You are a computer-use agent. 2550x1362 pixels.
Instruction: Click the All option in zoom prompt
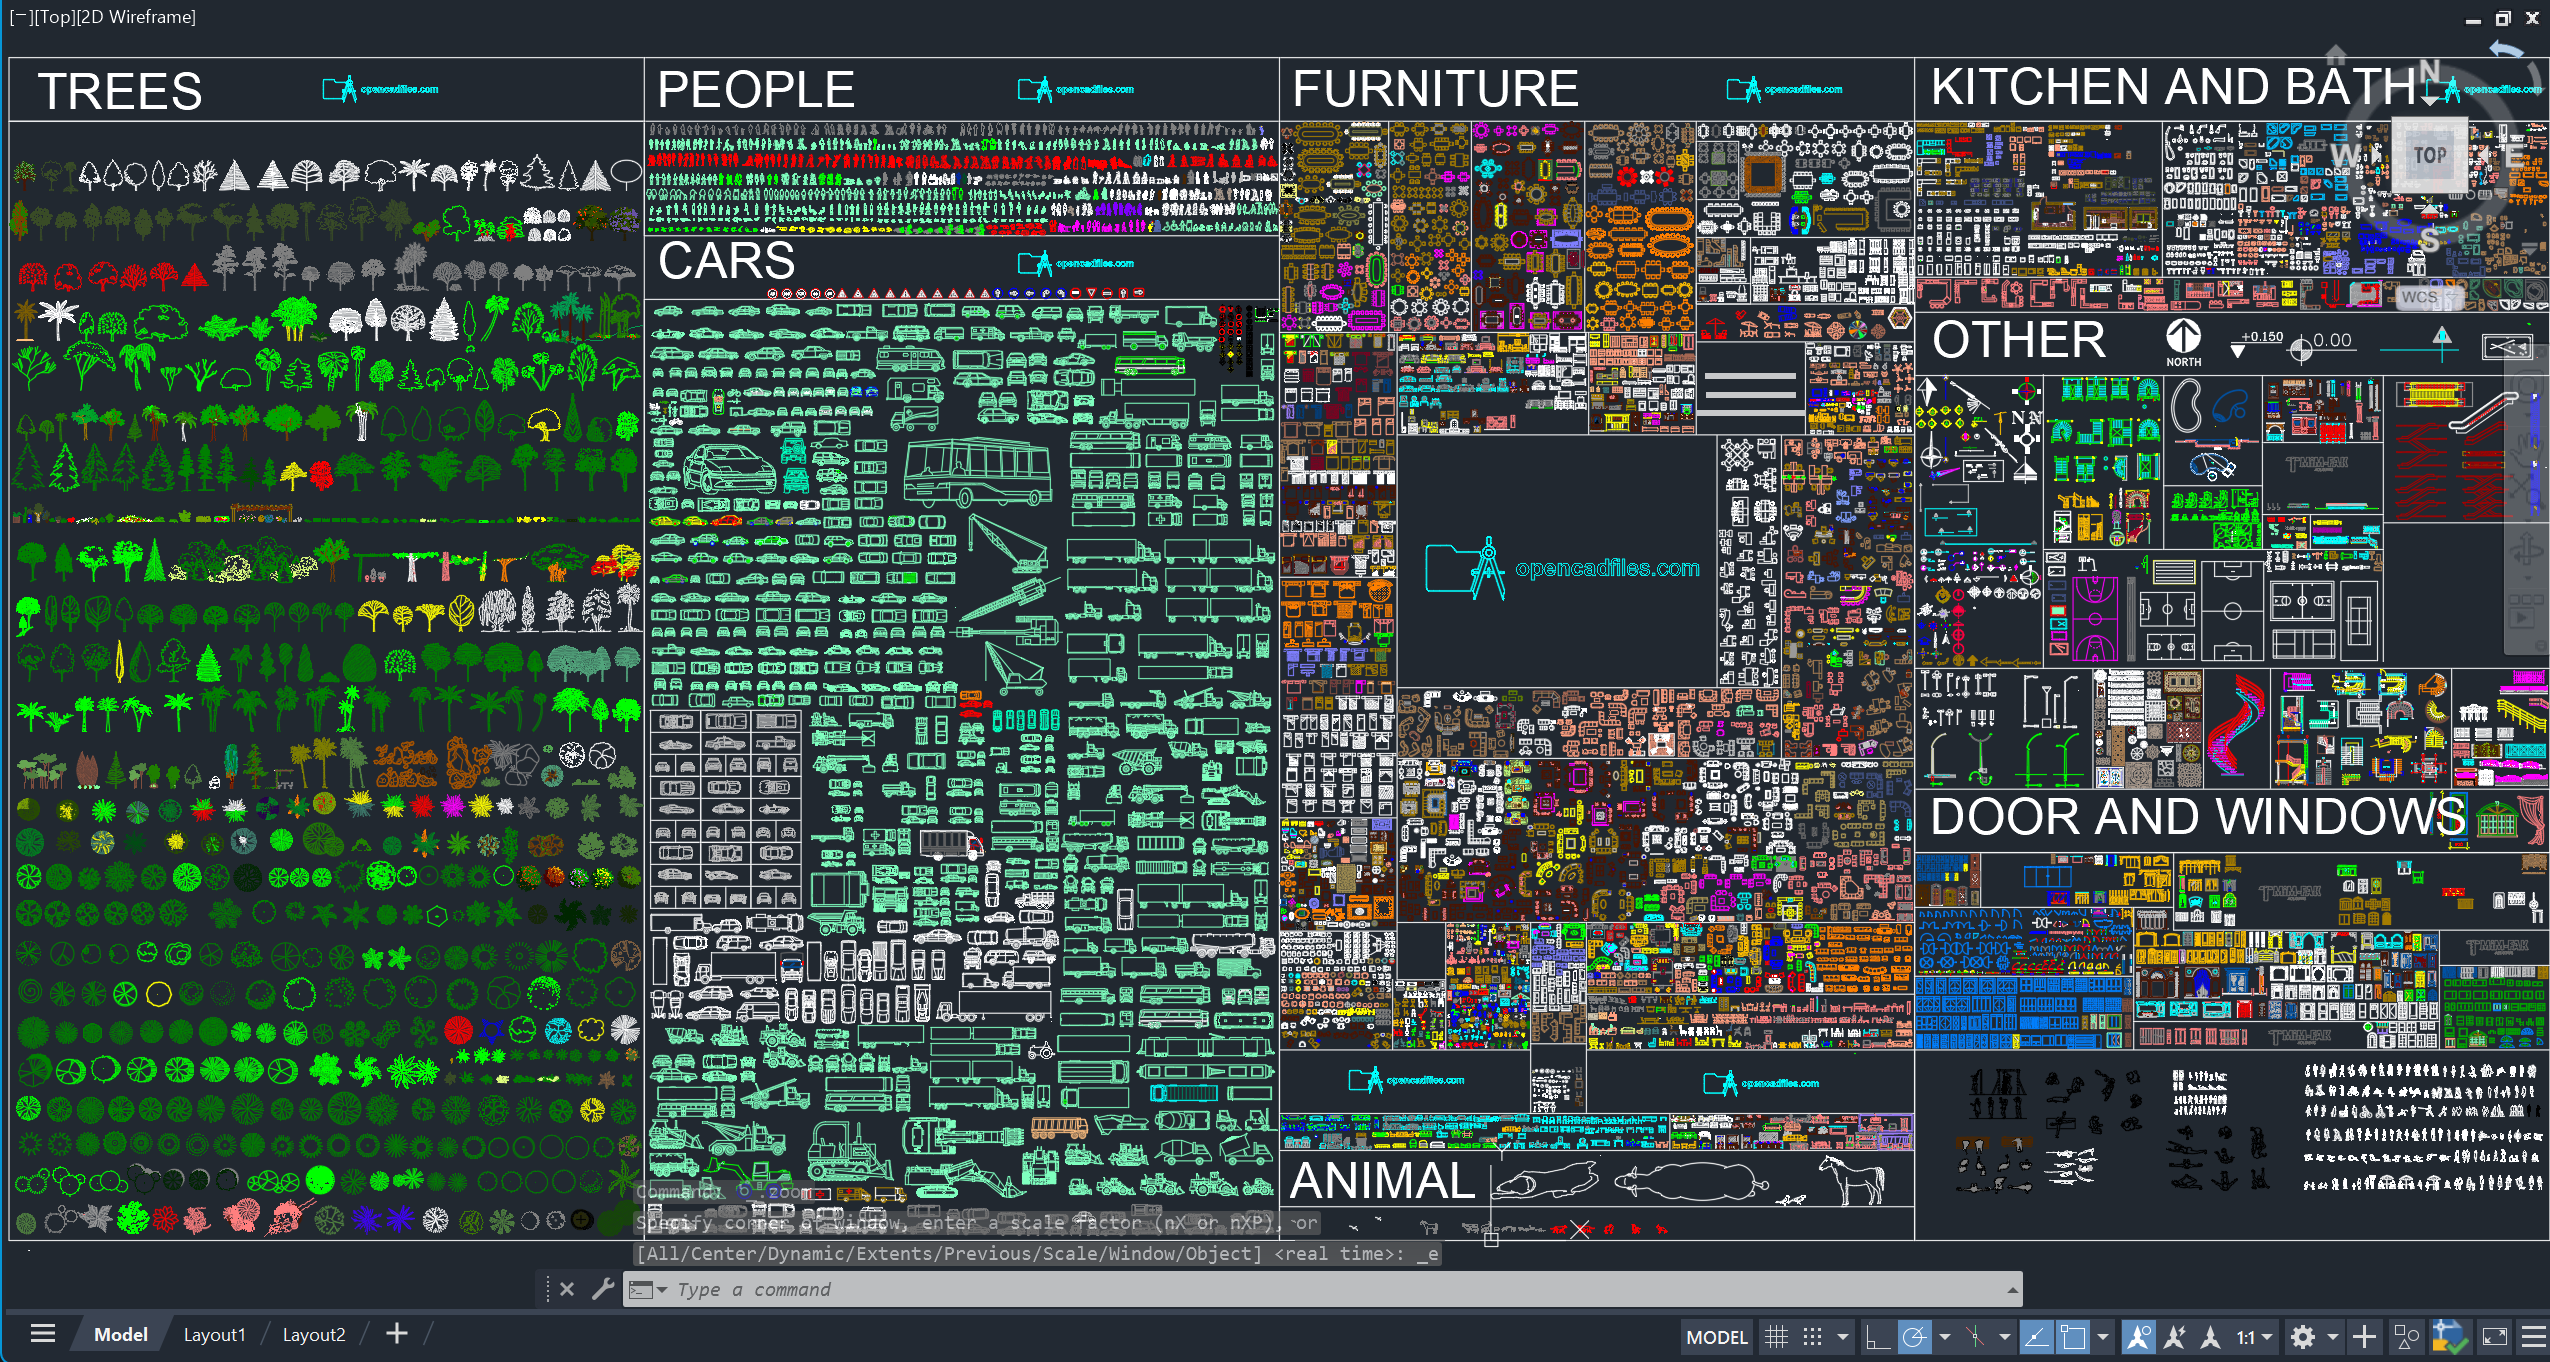coord(661,1253)
